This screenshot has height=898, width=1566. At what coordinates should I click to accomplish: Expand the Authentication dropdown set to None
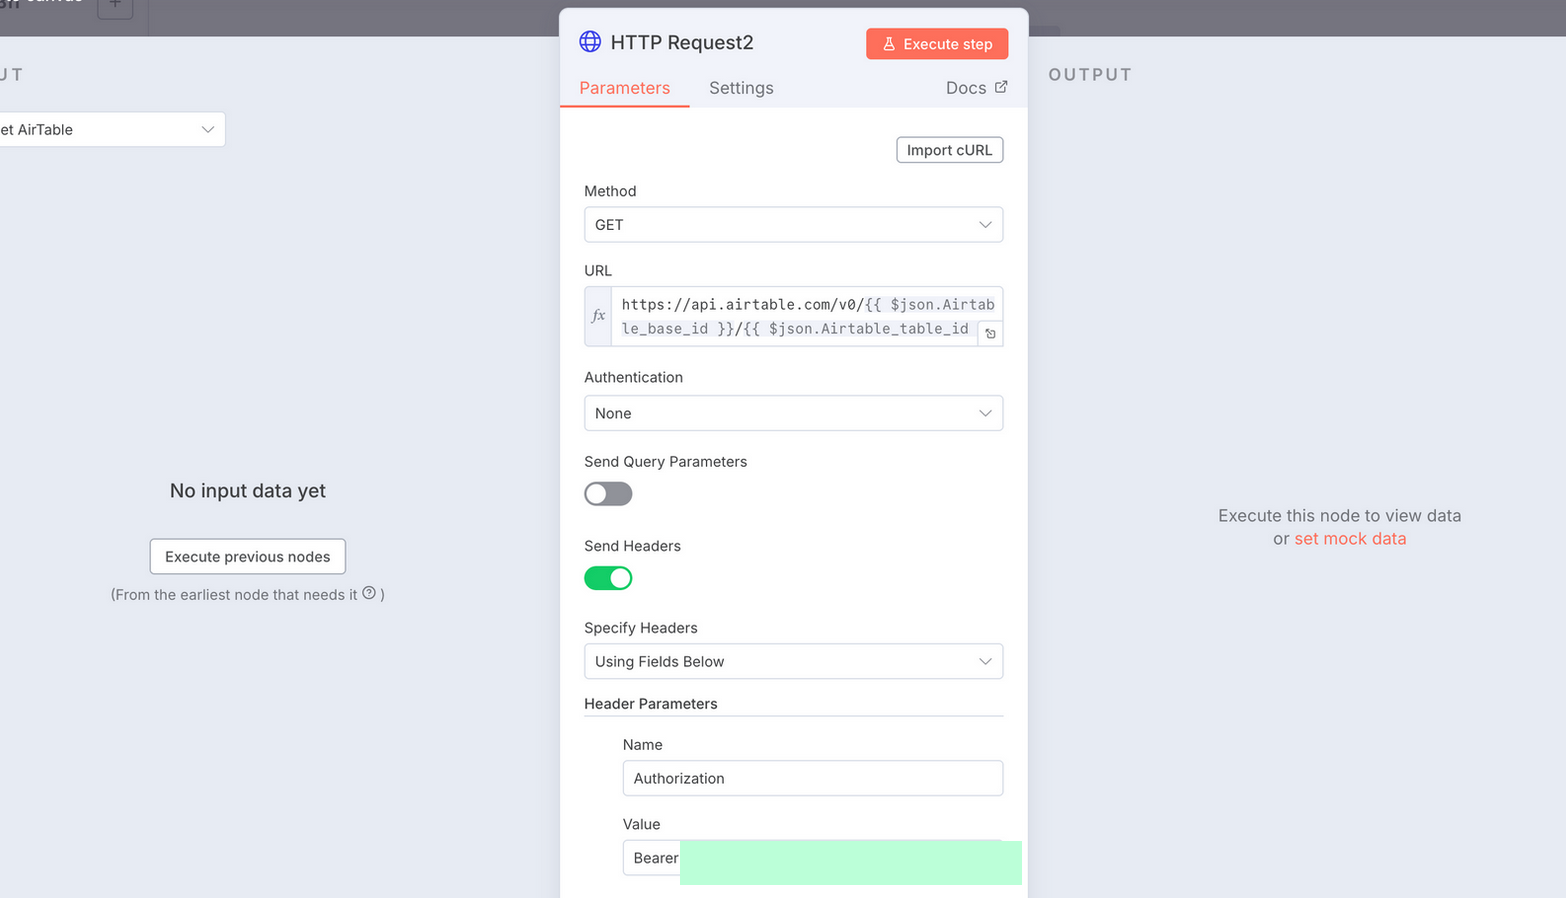pos(793,413)
